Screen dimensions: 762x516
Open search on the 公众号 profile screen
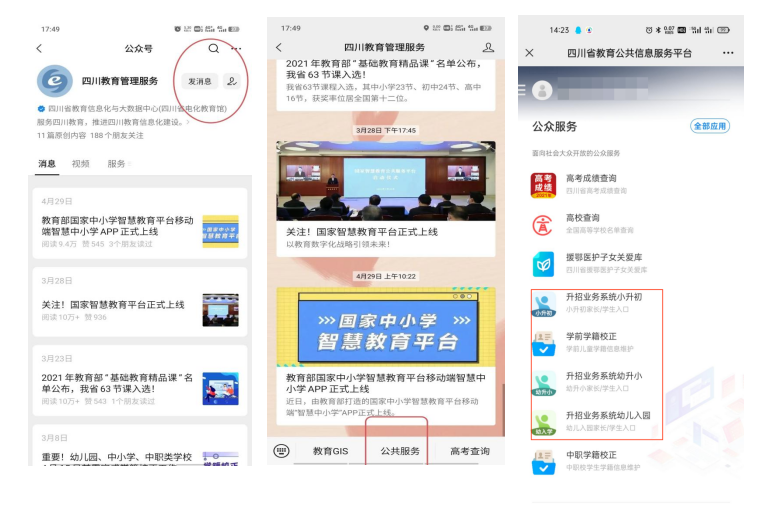[214, 48]
